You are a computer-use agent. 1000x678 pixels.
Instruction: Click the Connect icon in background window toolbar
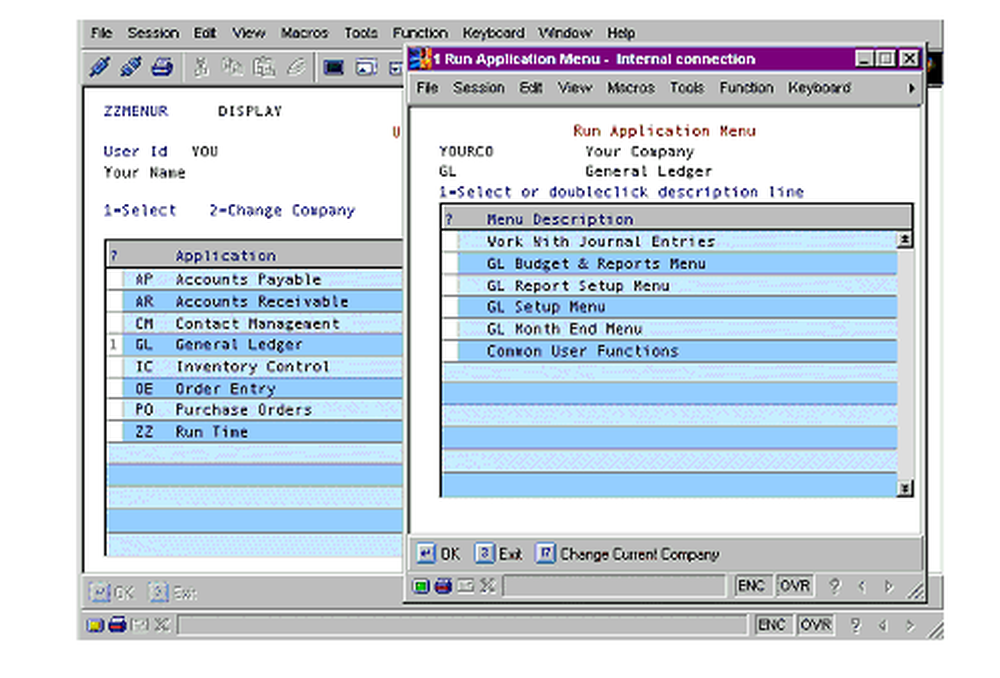click(x=100, y=66)
